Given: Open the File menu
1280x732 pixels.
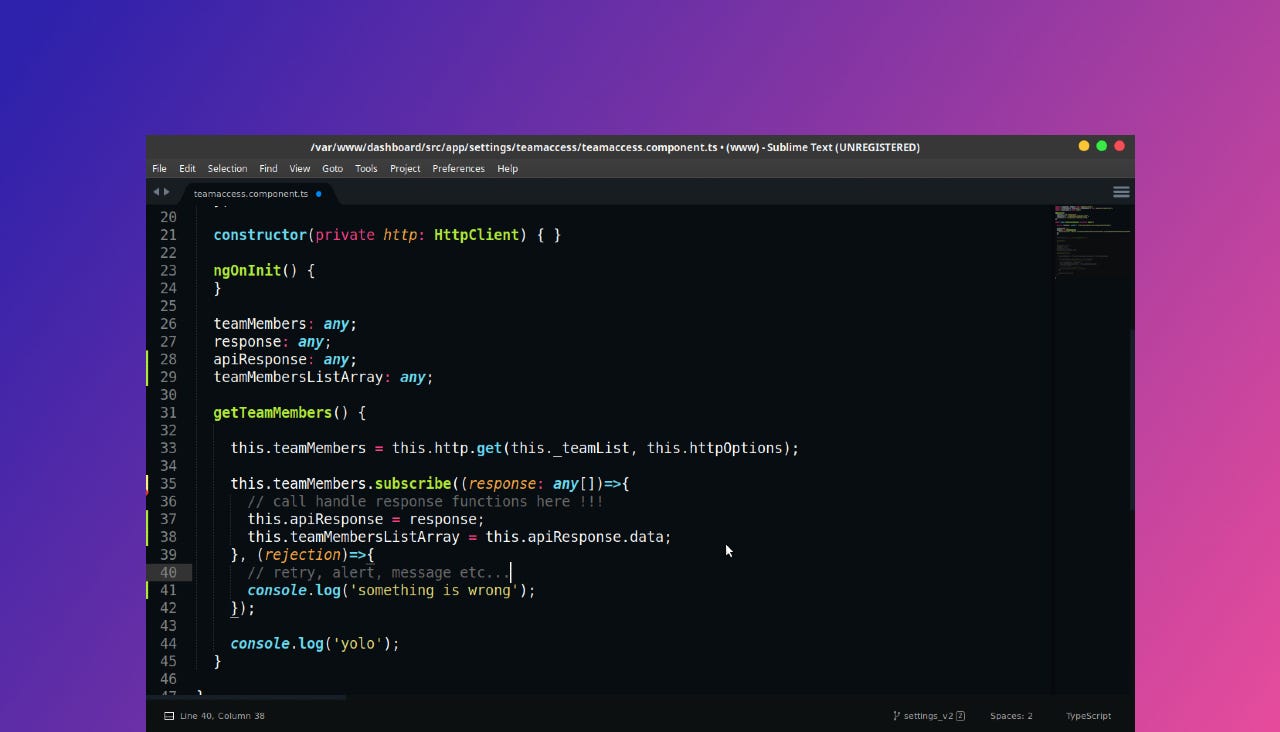Looking at the screenshot, I should pyautogui.click(x=159, y=168).
